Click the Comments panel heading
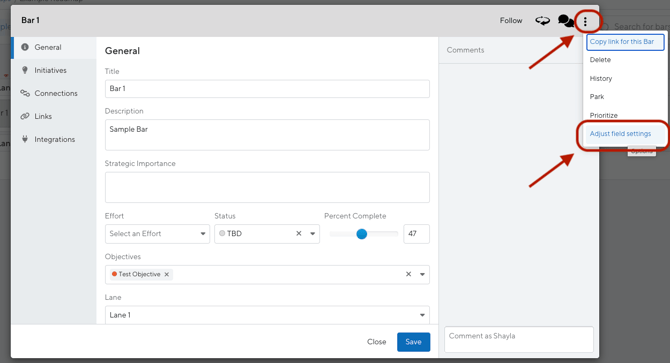 (x=465, y=50)
